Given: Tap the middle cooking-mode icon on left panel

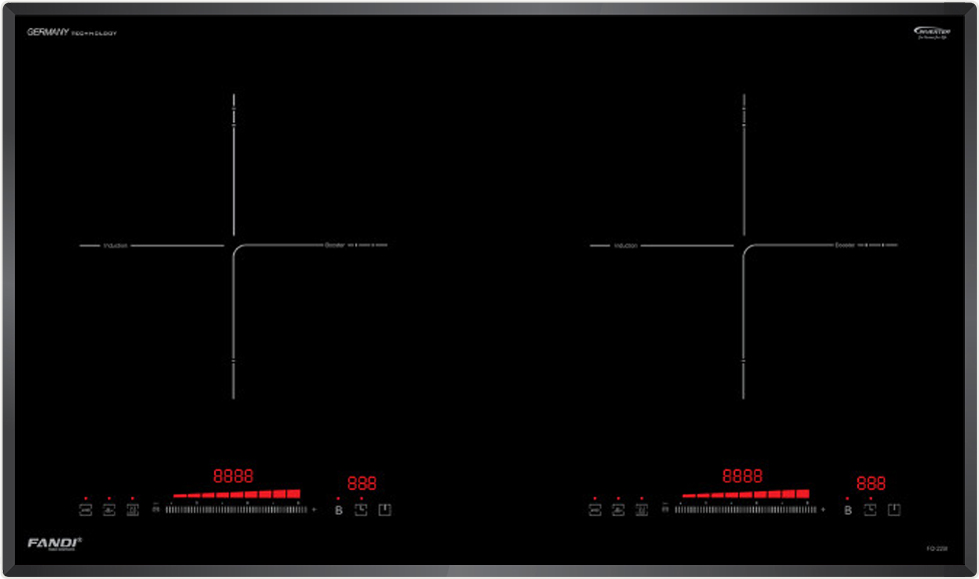Looking at the screenshot, I should [x=109, y=510].
